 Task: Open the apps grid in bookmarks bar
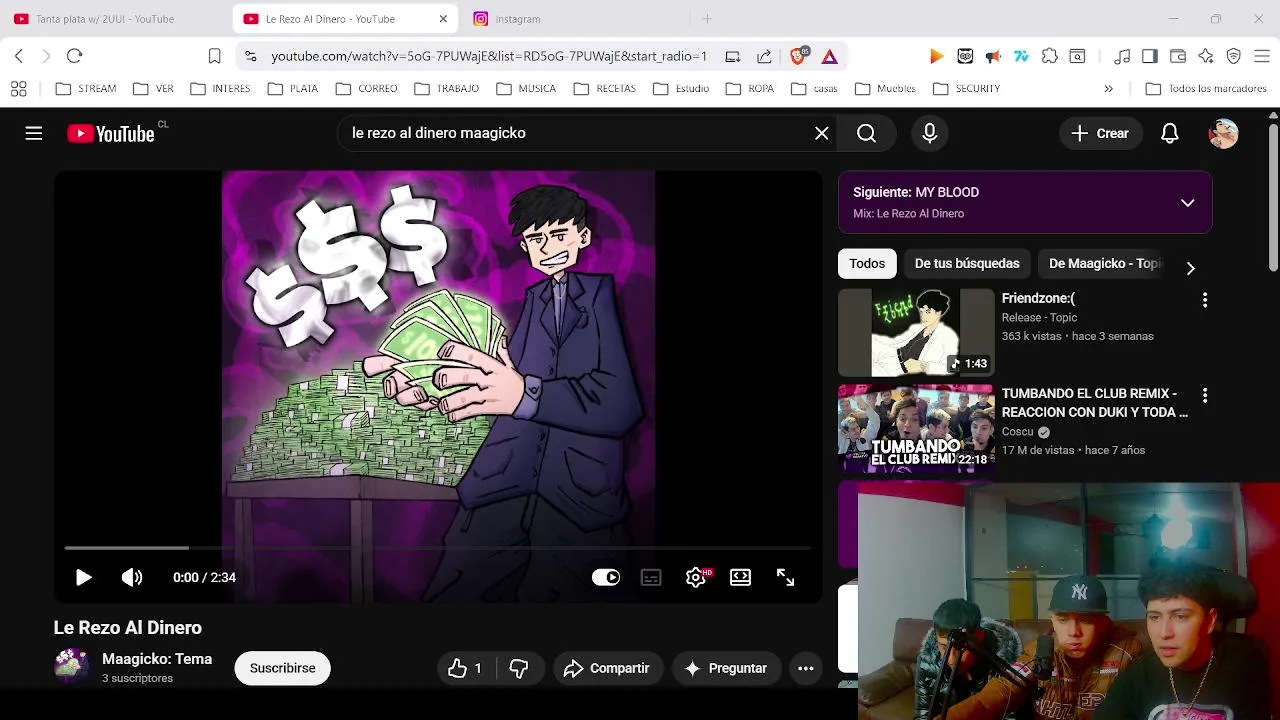coord(19,89)
